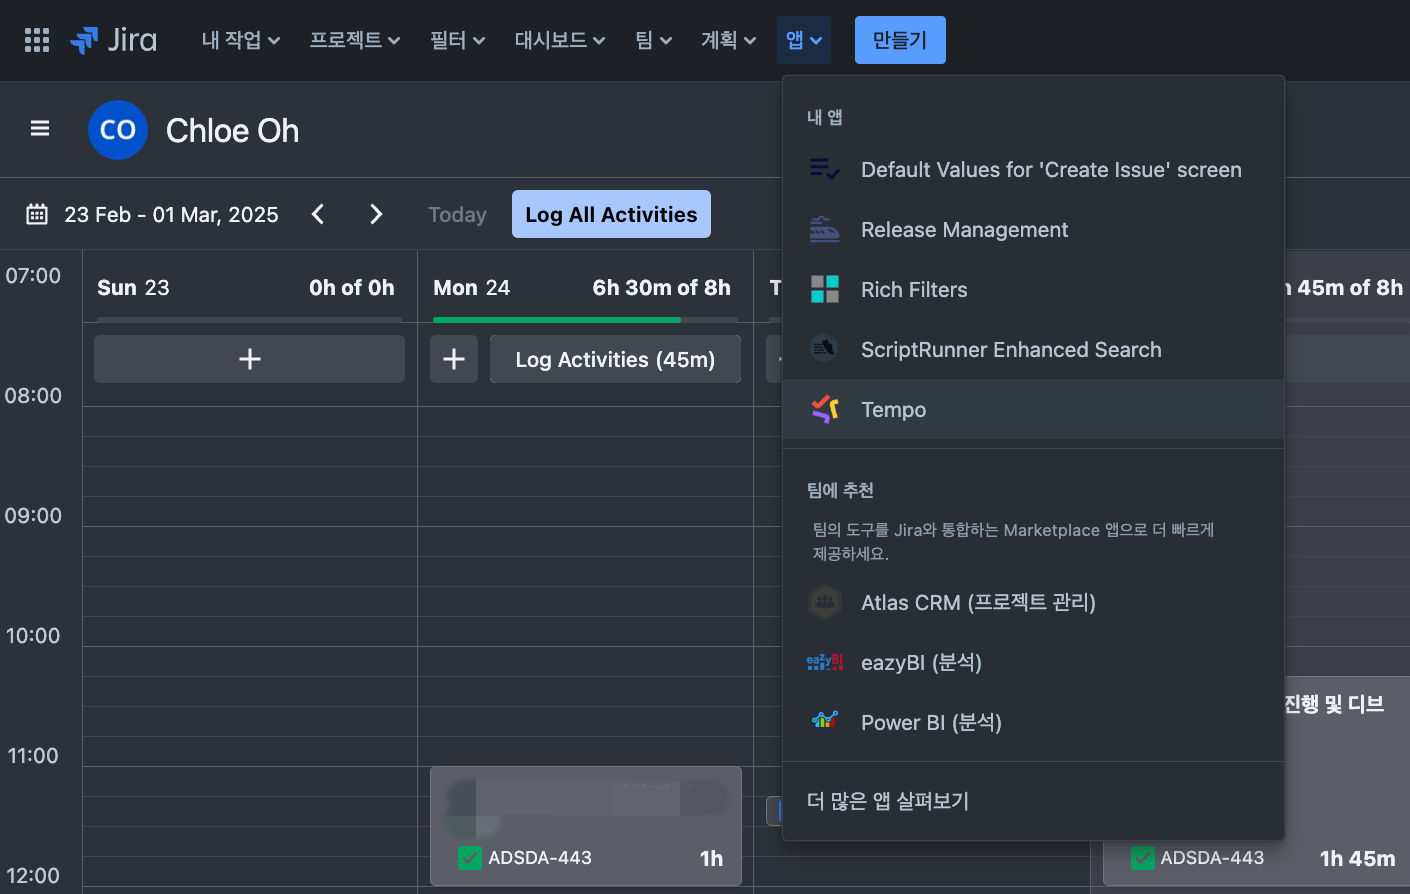The width and height of the screenshot is (1410, 894).
Task: Select Release Management menu item
Action: (x=1033, y=230)
